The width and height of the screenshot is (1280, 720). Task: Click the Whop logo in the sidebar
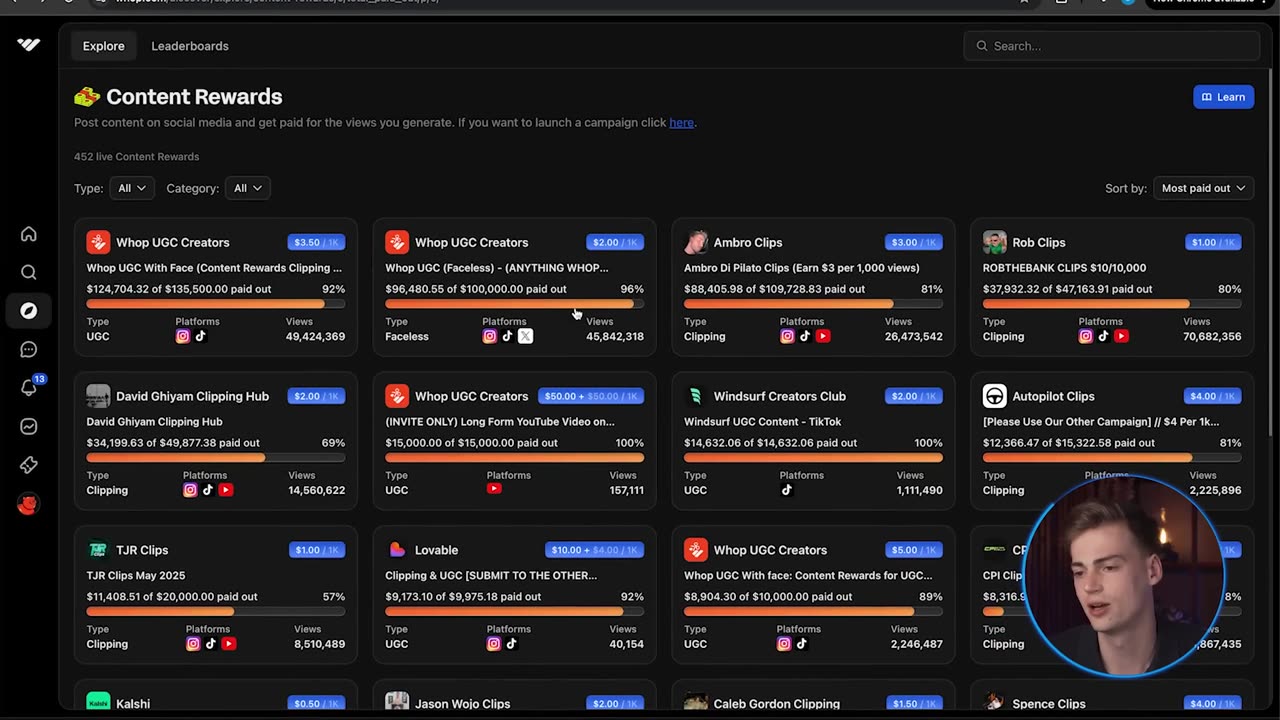pyautogui.click(x=28, y=45)
